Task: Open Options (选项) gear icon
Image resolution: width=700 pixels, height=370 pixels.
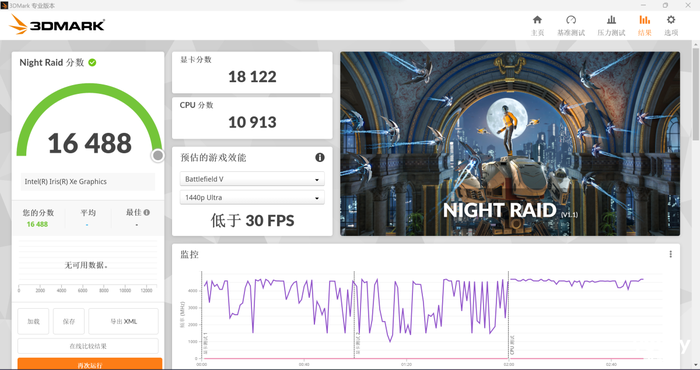Action: 671,20
